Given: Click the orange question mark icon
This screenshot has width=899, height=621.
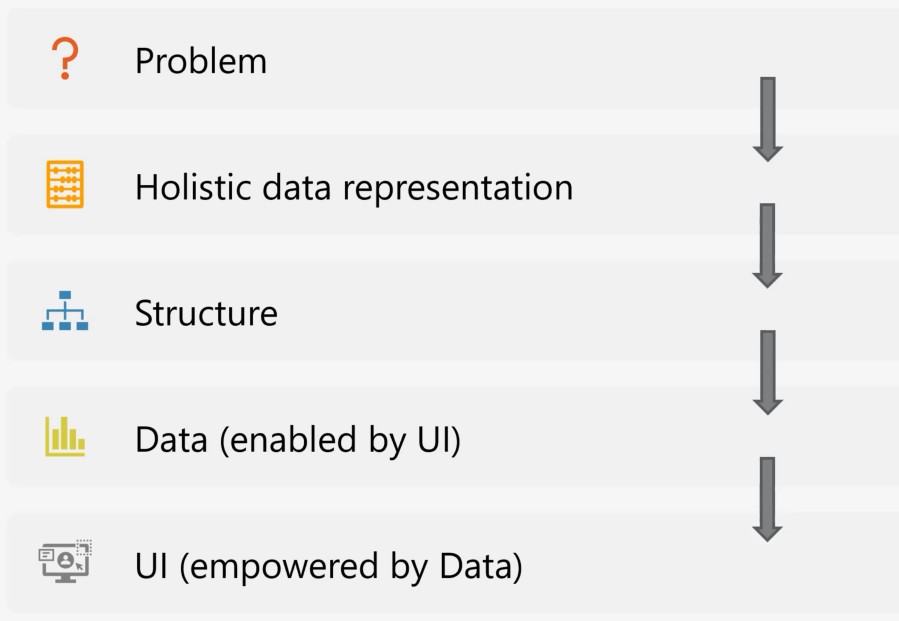Looking at the screenshot, I should (65, 58).
